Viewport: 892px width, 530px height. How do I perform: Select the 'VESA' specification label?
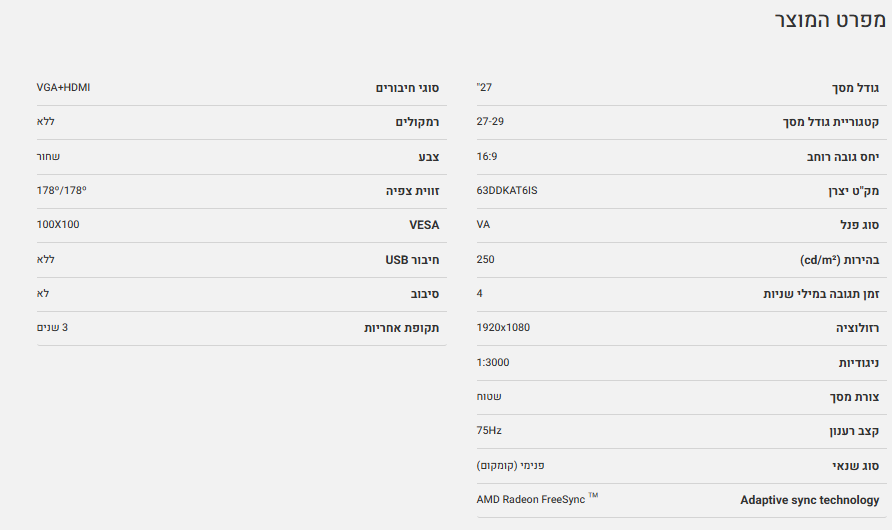coord(424,226)
